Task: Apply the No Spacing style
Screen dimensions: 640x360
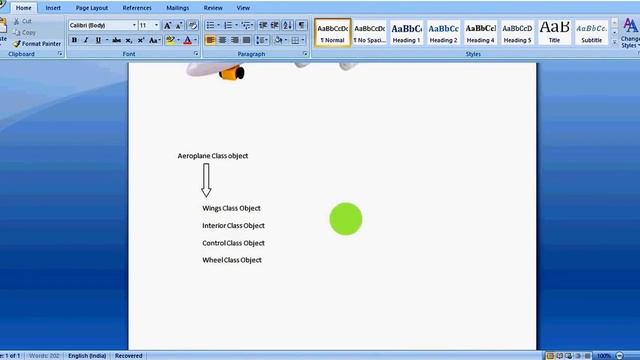Action: (x=369, y=32)
